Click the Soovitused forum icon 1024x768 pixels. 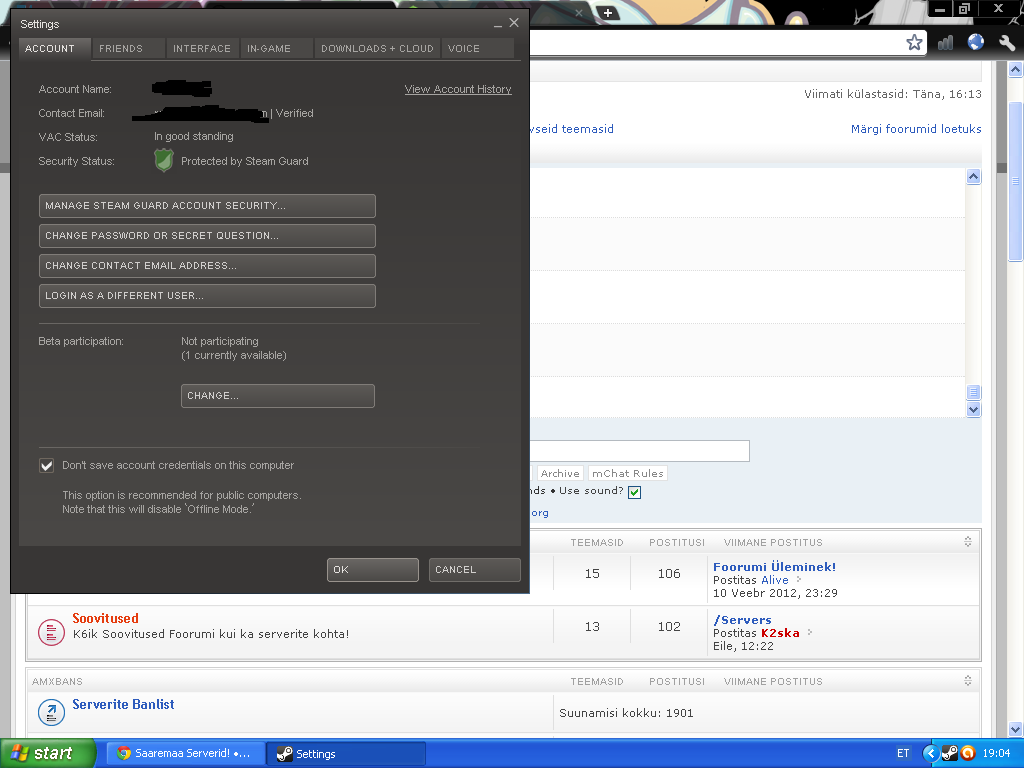pos(51,632)
